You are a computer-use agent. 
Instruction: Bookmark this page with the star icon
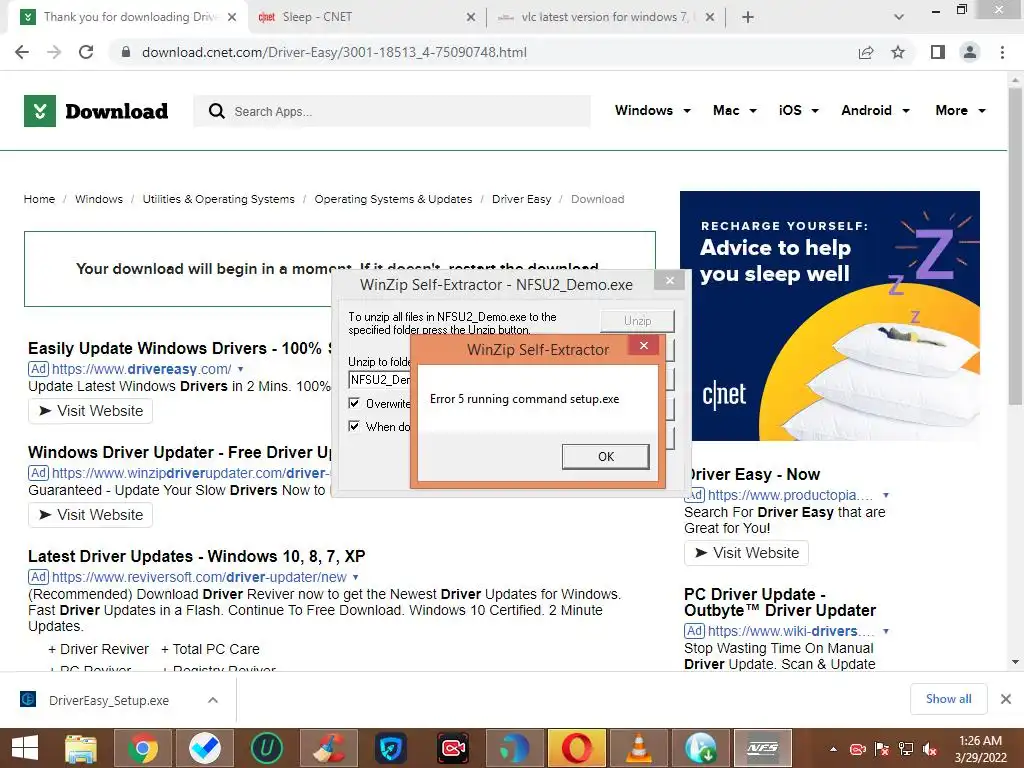(898, 52)
